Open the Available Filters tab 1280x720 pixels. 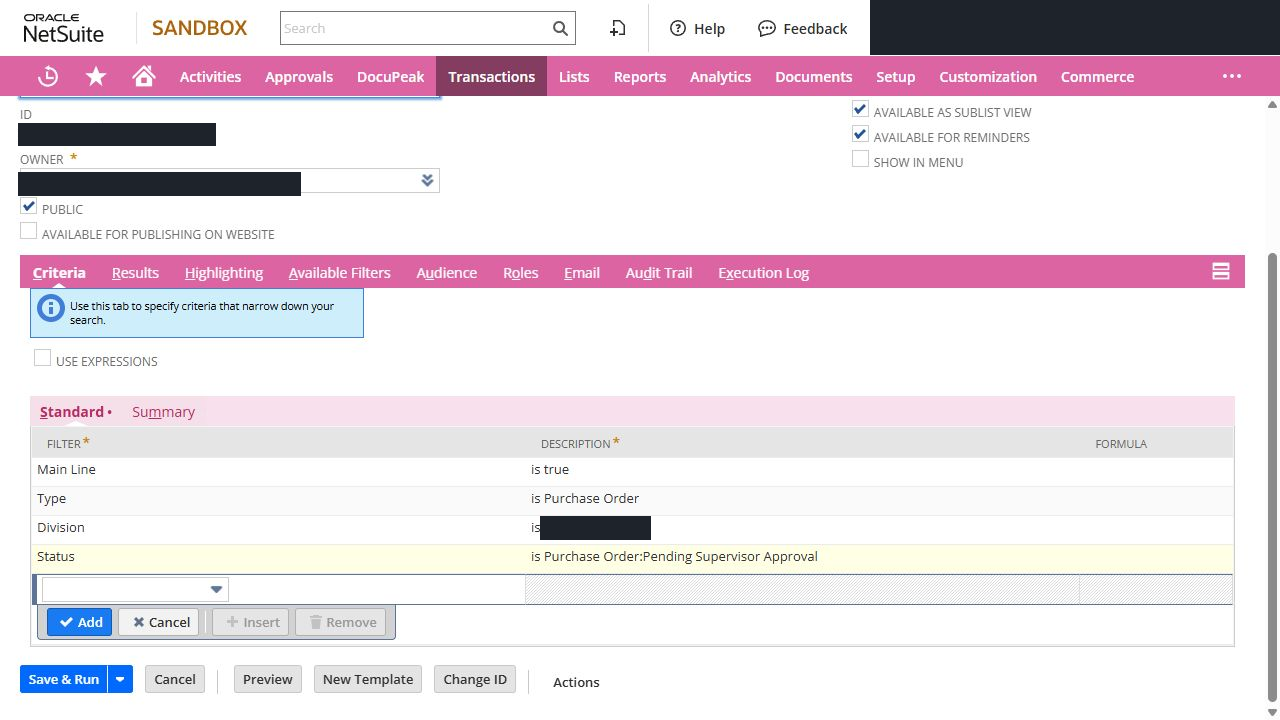pos(339,272)
